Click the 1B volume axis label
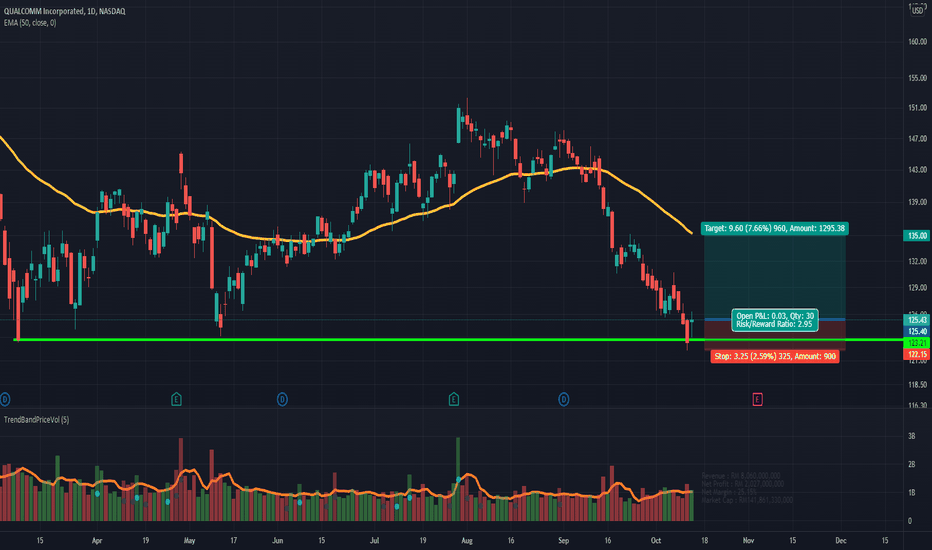The width and height of the screenshot is (932, 550). tap(911, 493)
